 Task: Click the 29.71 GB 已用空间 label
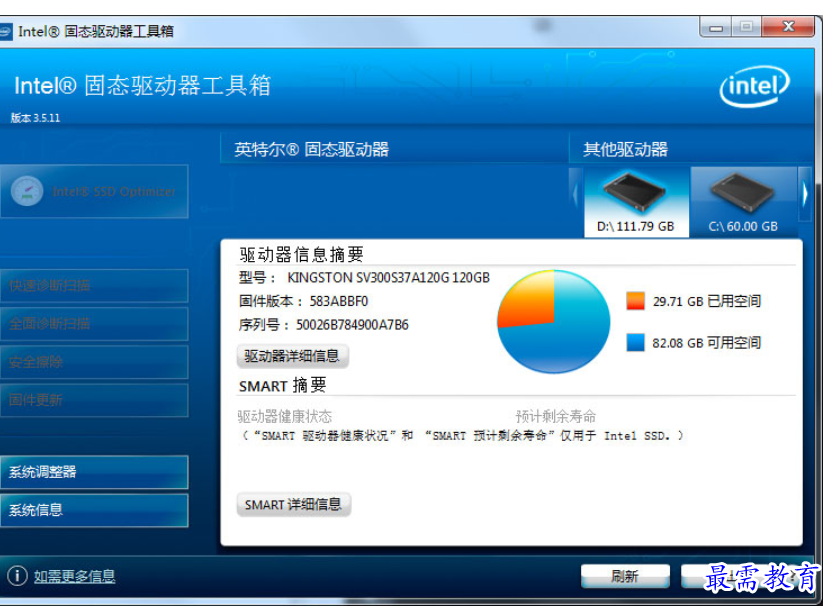[x=707, y=302]
